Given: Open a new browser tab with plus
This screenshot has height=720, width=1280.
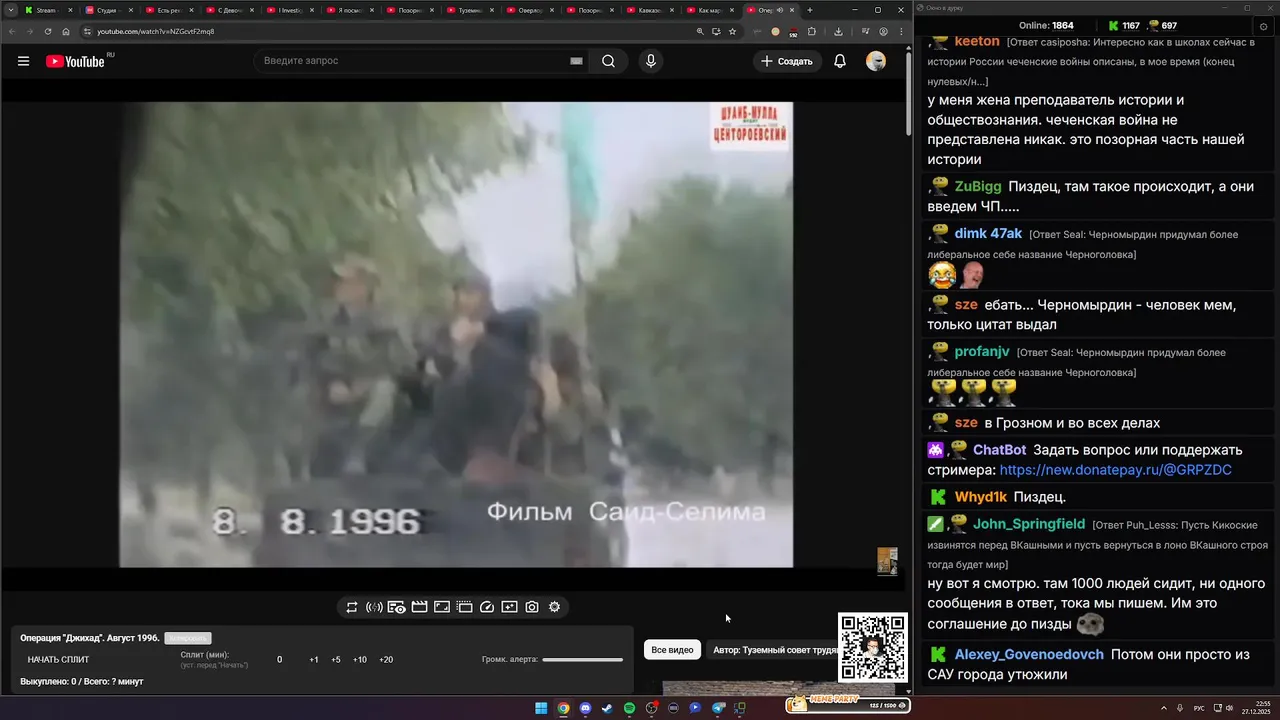Looking at the screenshot, I should point(810,10).
